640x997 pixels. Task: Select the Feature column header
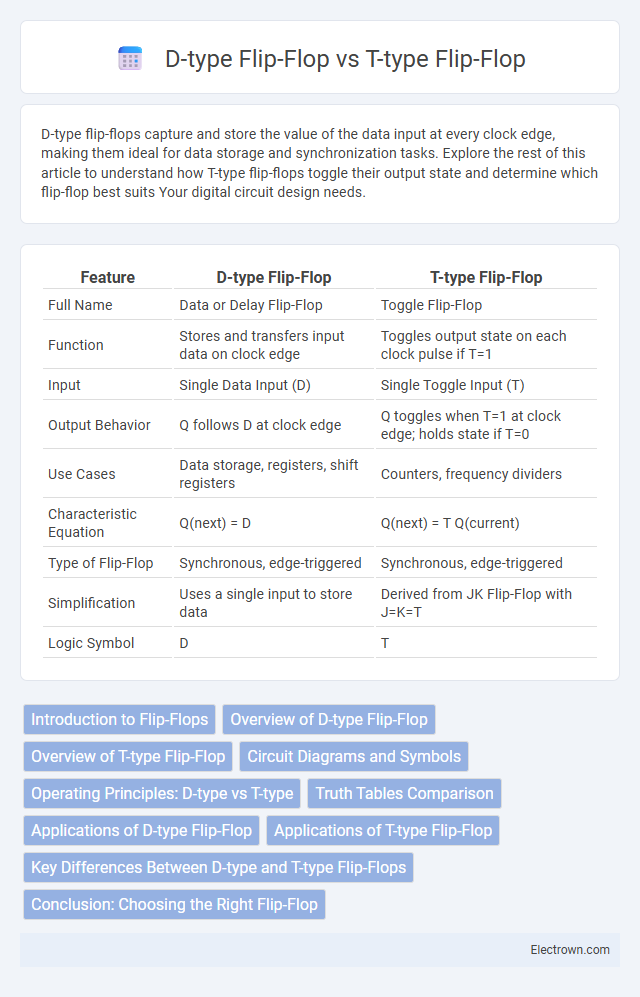tap(107, 277)
